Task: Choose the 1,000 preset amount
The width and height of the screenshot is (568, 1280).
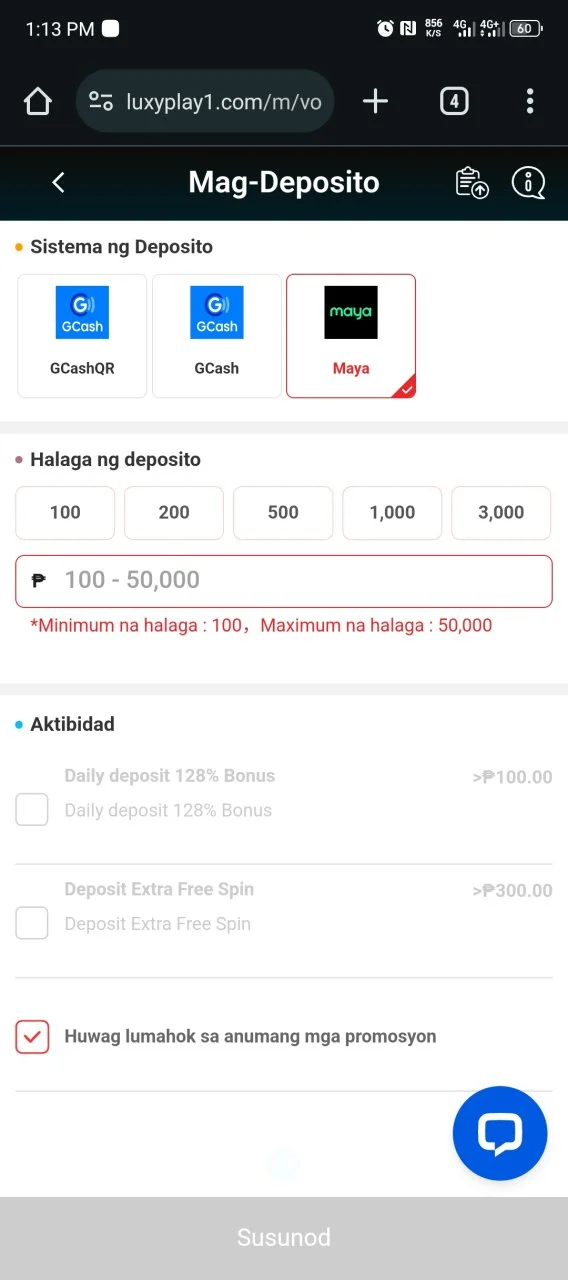Action: click(x=392, y=512)
